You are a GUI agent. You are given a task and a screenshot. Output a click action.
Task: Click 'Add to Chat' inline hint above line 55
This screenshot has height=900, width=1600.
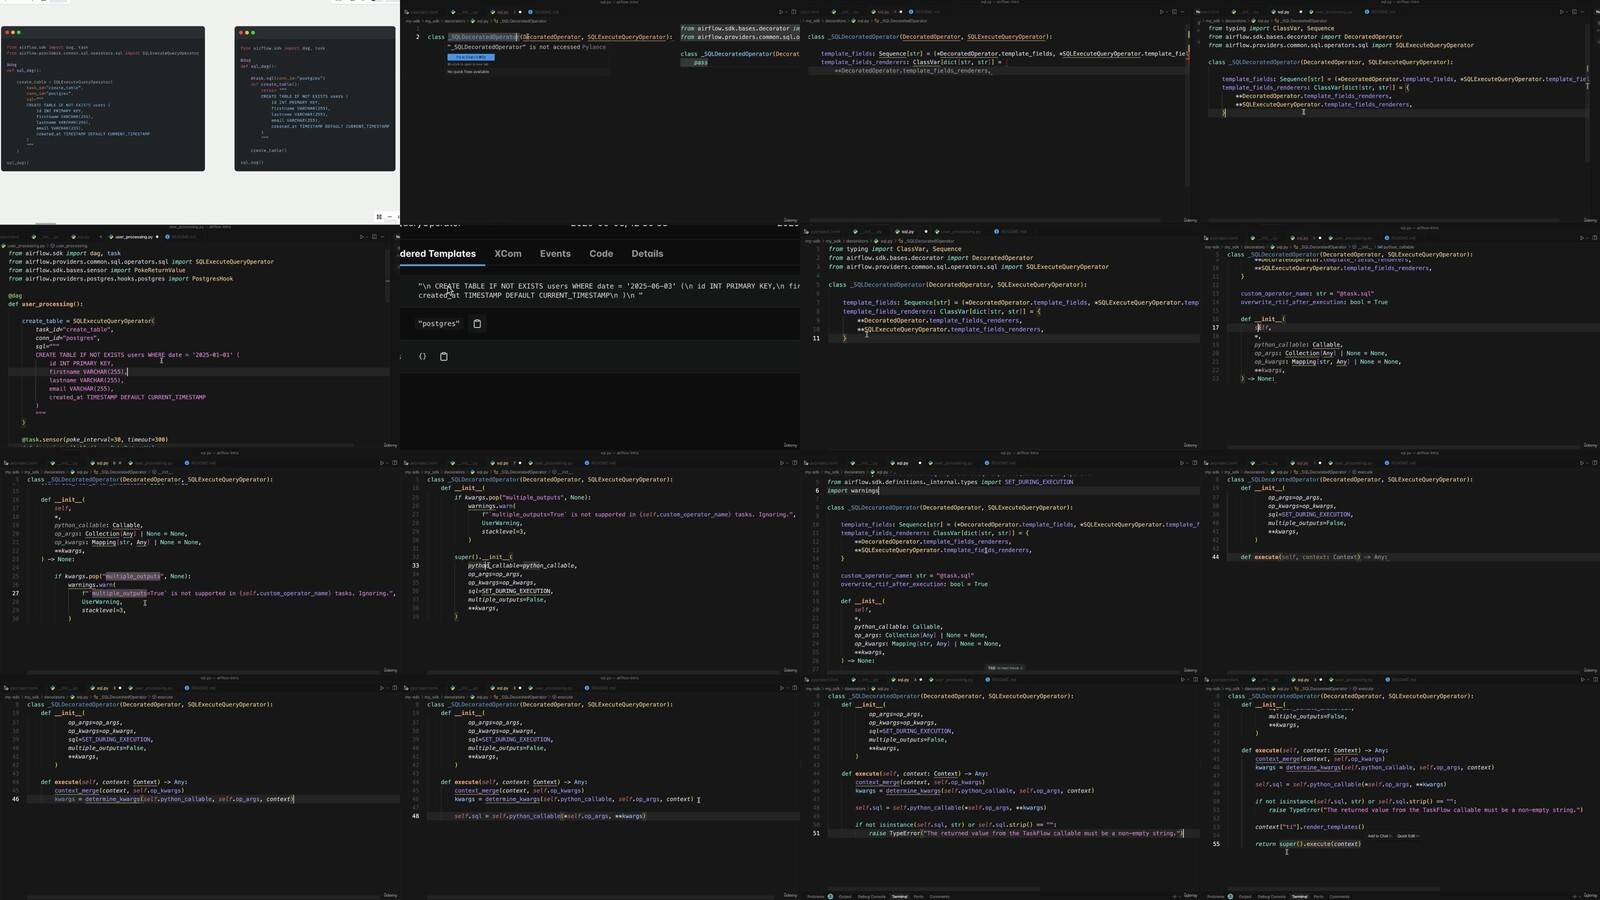[1378, 836]
